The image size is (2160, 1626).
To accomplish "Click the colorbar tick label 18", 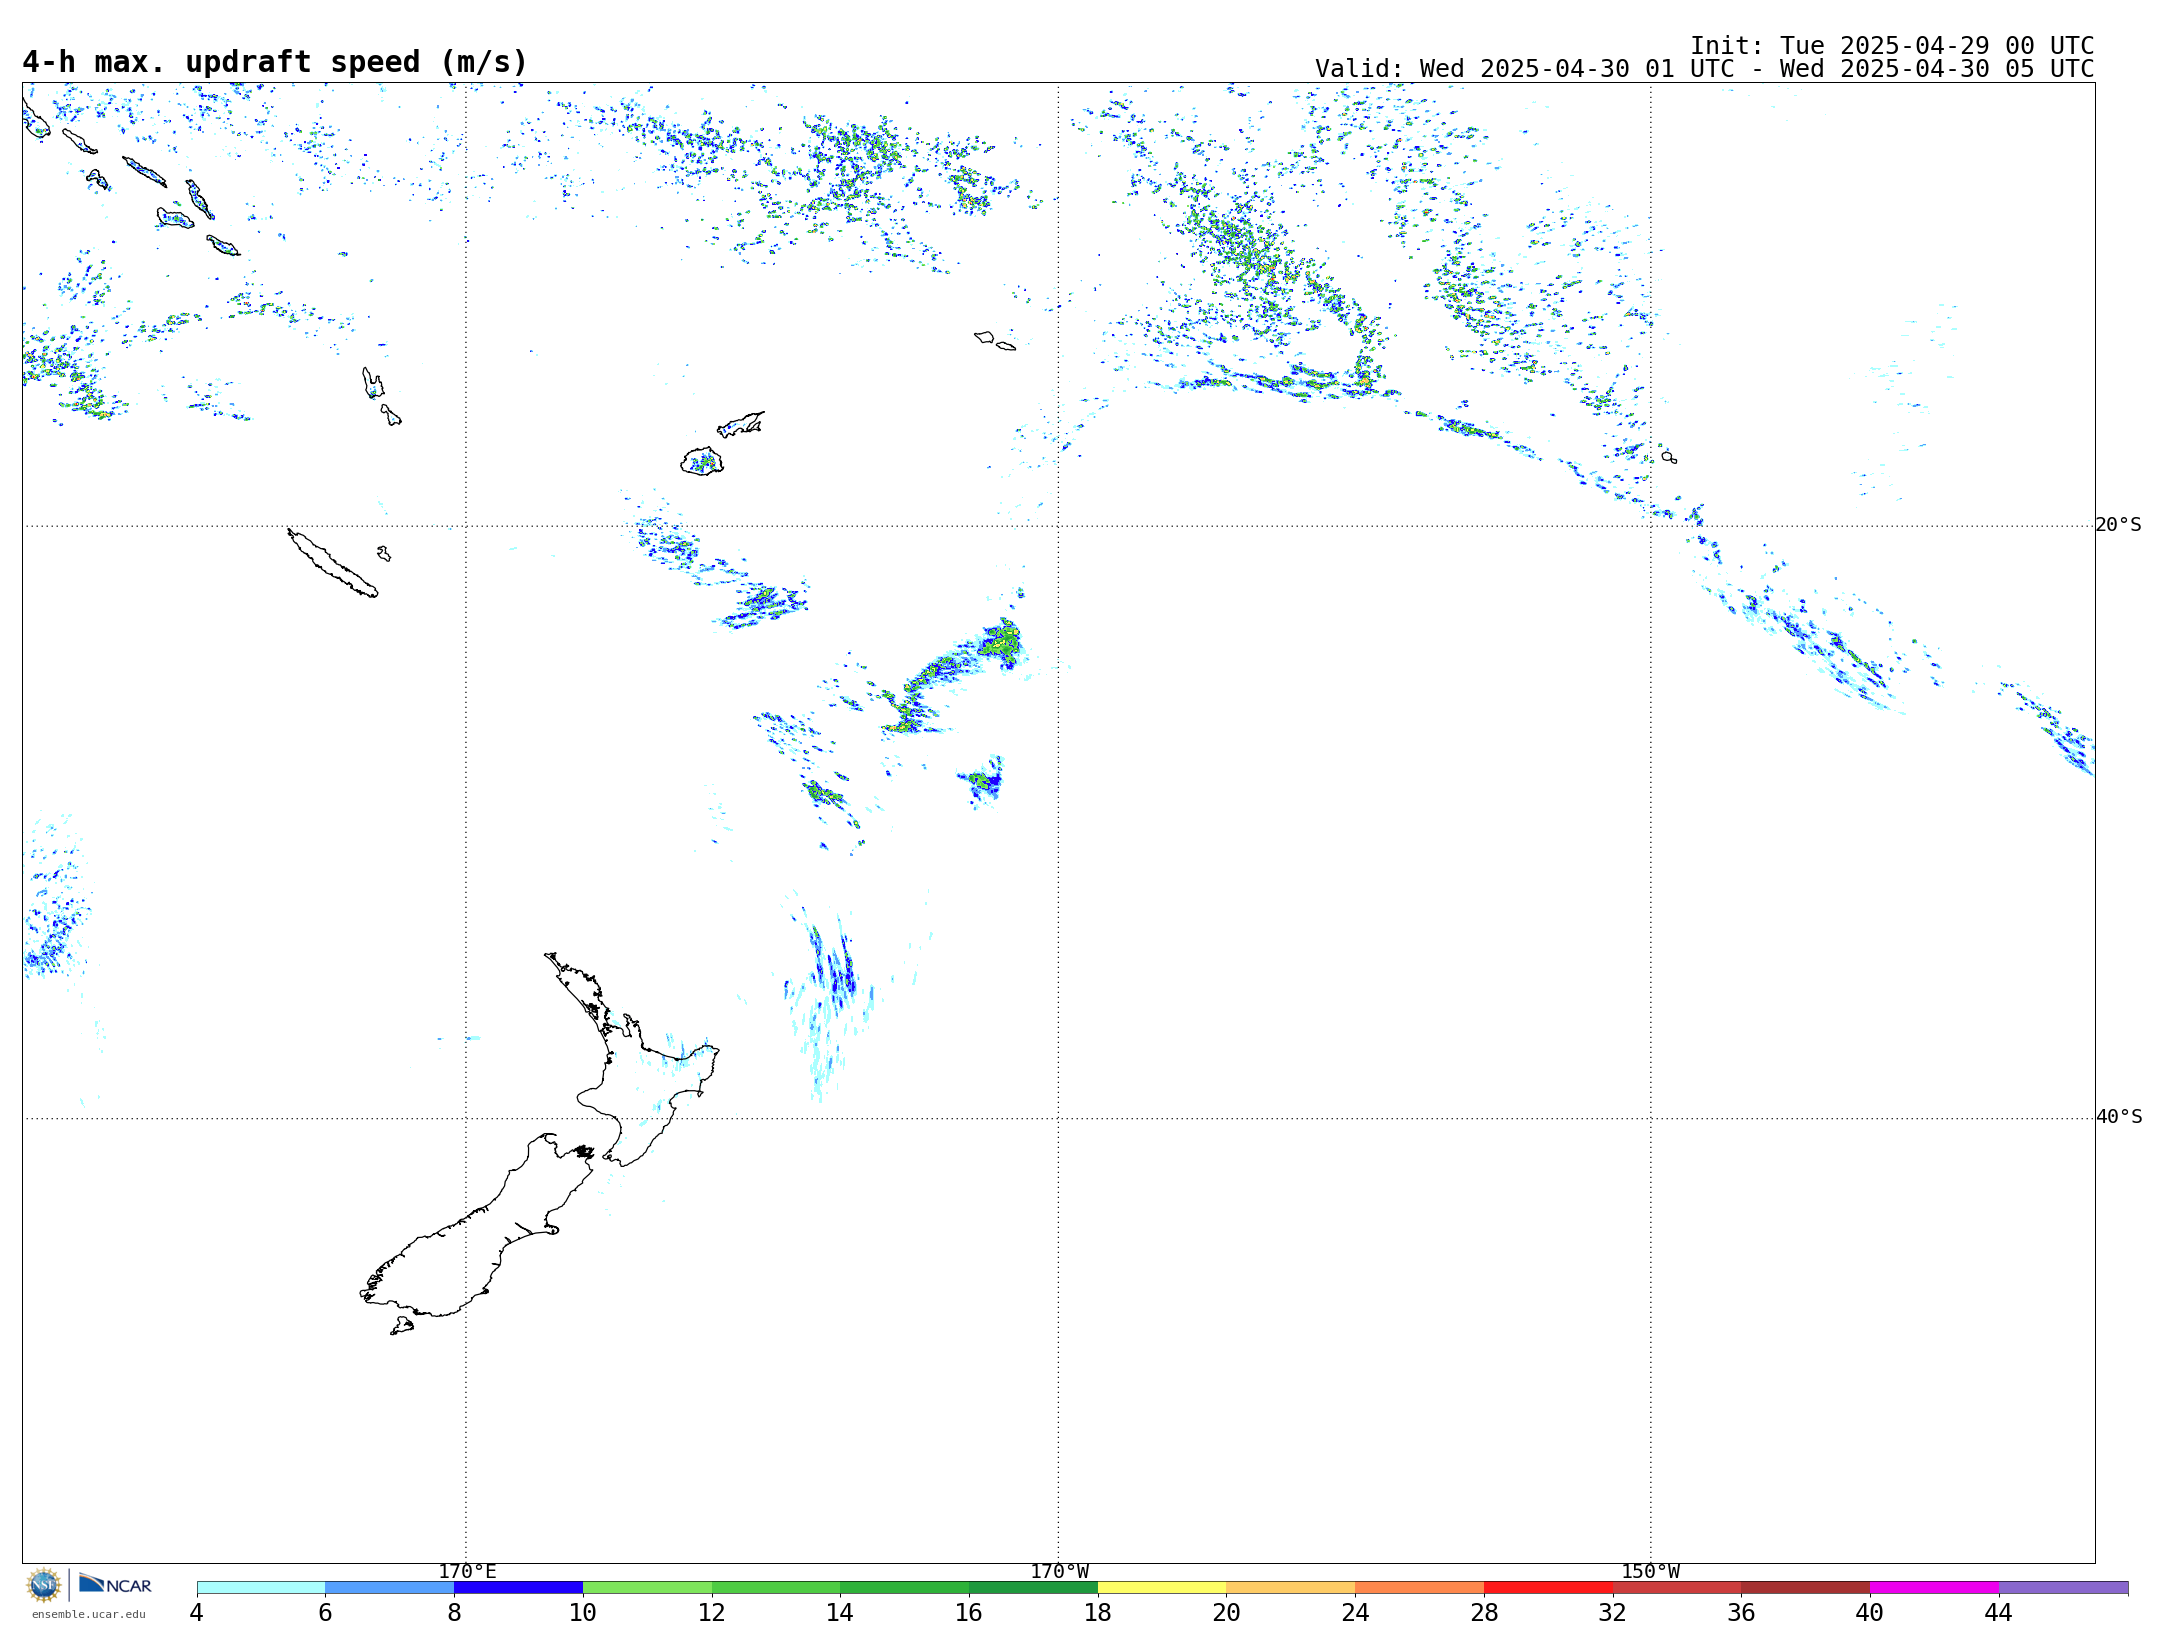I will [x=1098, y=1612].
